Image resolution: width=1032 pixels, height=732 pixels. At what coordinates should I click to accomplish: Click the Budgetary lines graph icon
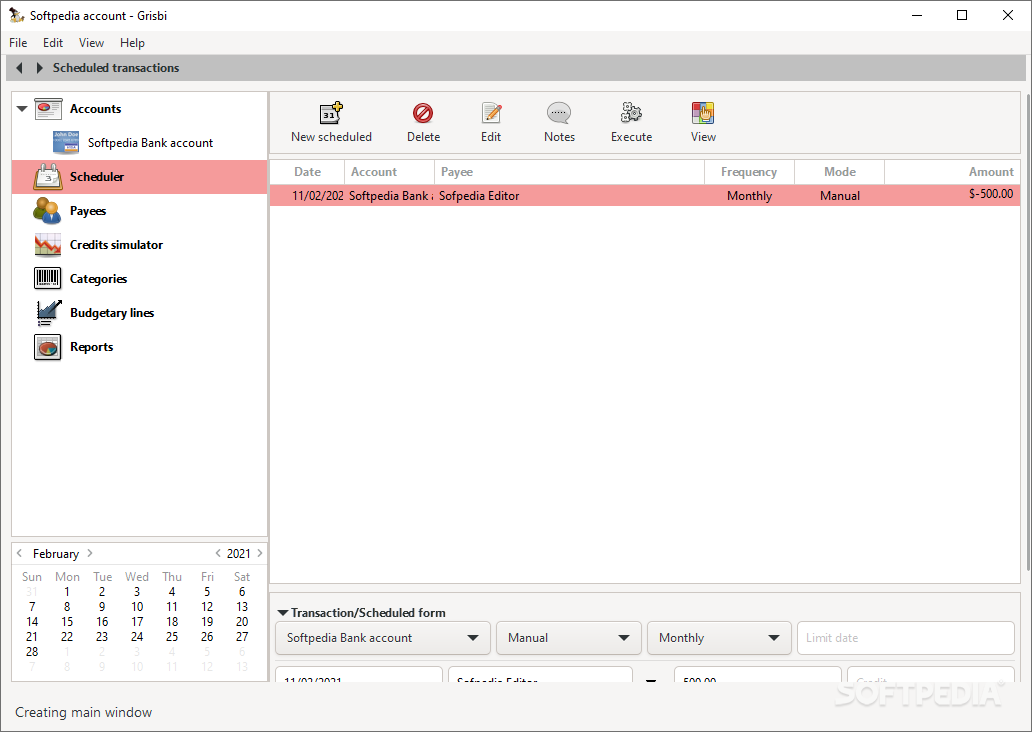click(x=48, y=313)
